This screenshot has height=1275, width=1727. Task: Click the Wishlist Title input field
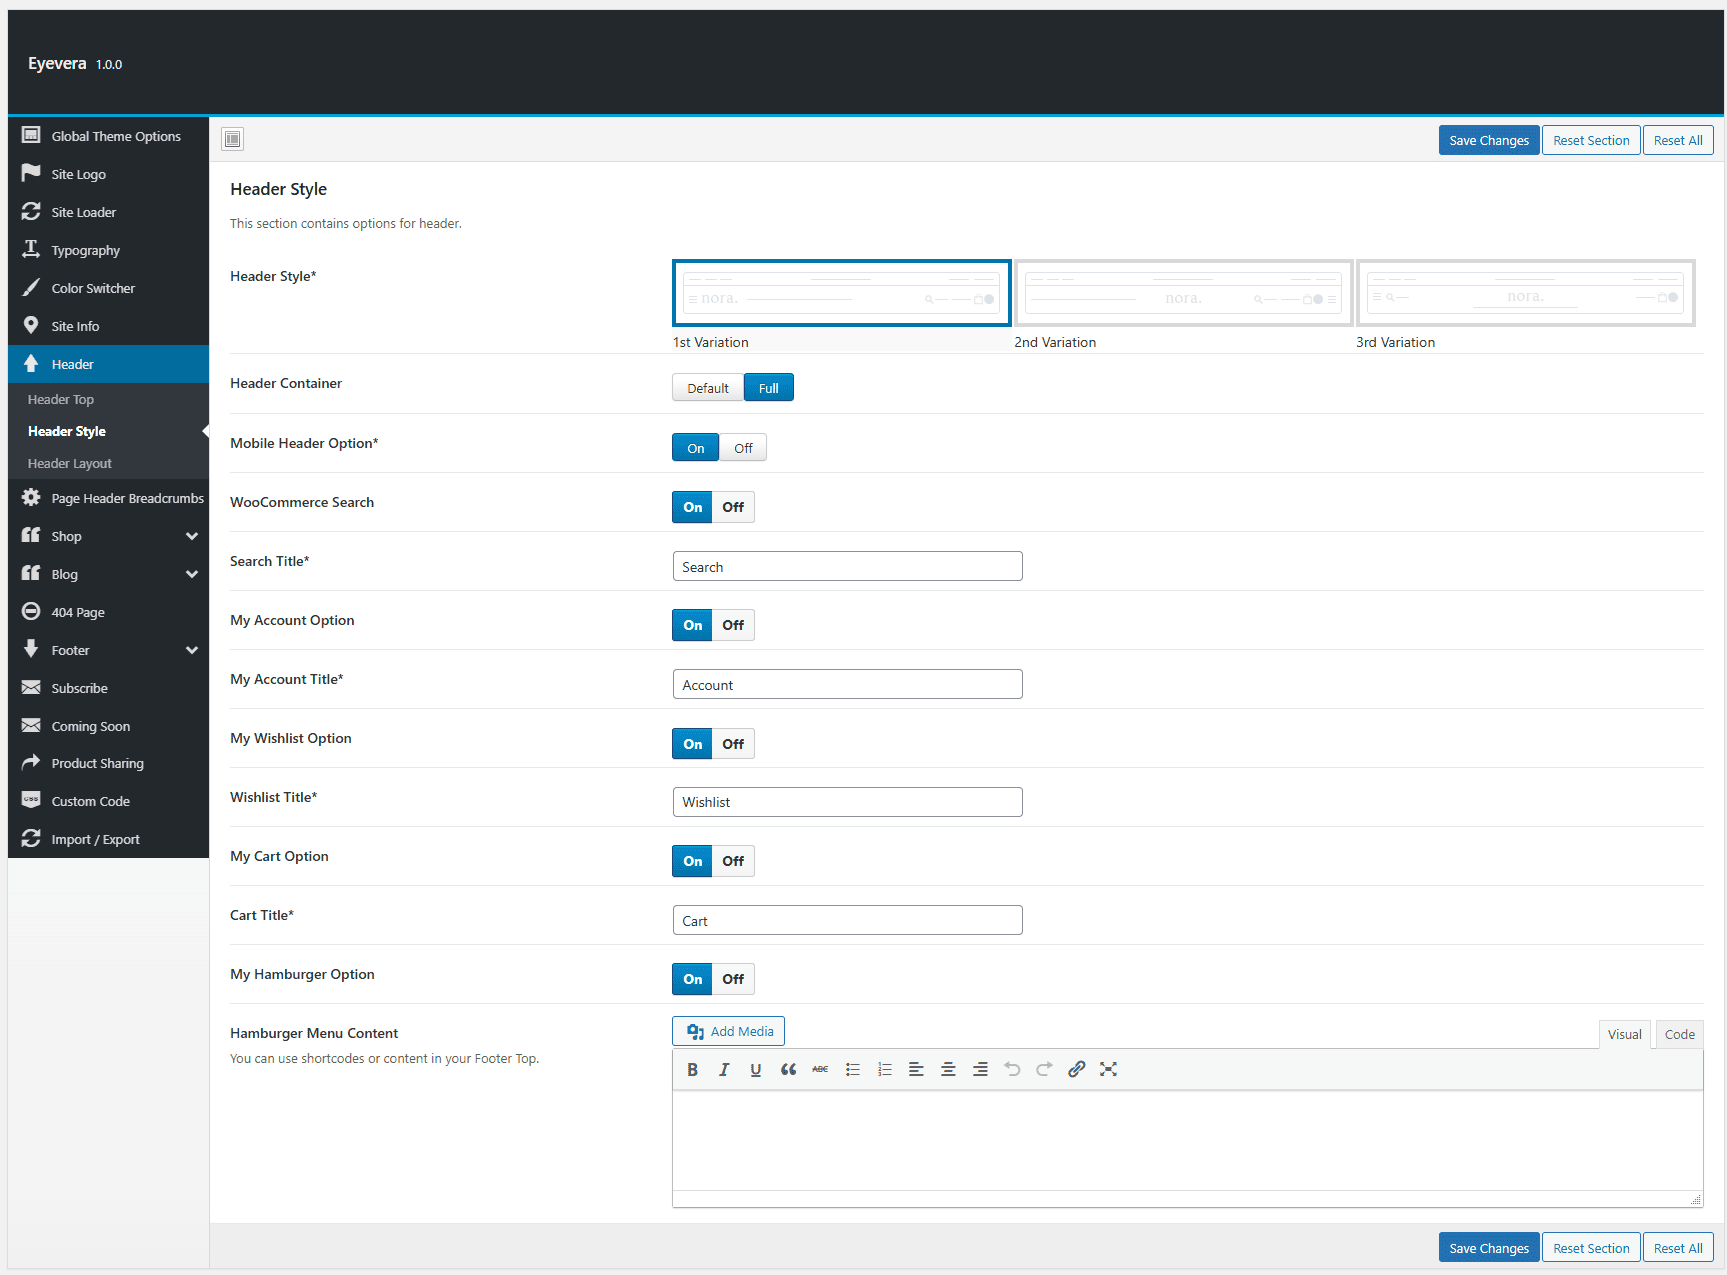[848, 802]
